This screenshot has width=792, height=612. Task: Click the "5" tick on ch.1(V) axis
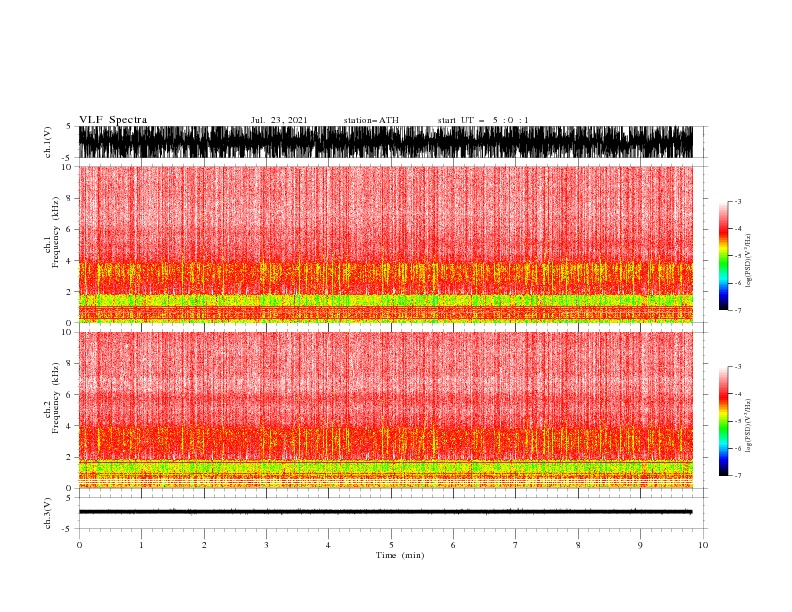tap(69, 126)
